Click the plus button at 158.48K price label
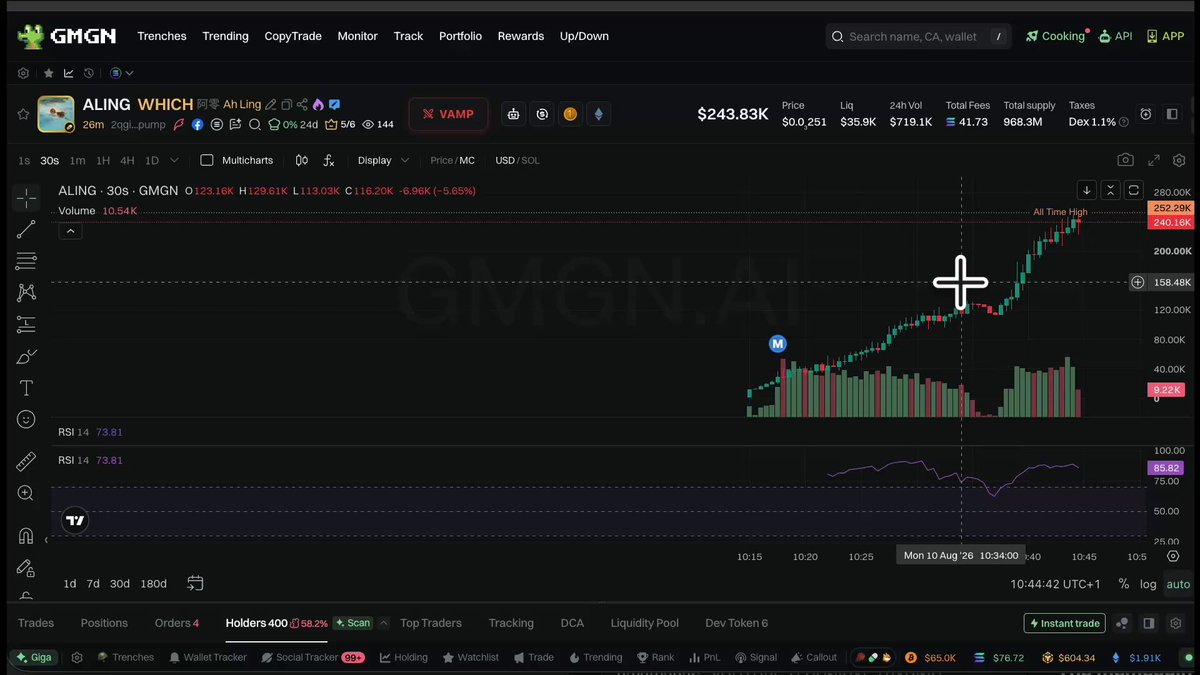 [1138, 283]
